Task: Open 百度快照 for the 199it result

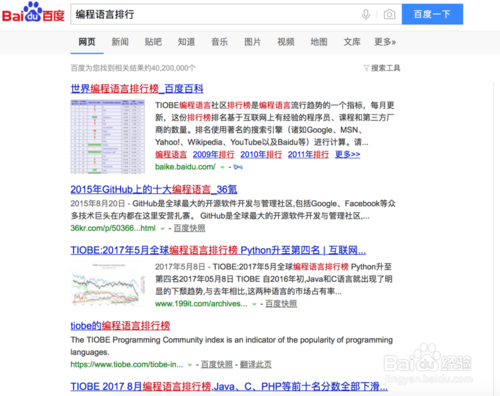Action: [x=281, y=304]
